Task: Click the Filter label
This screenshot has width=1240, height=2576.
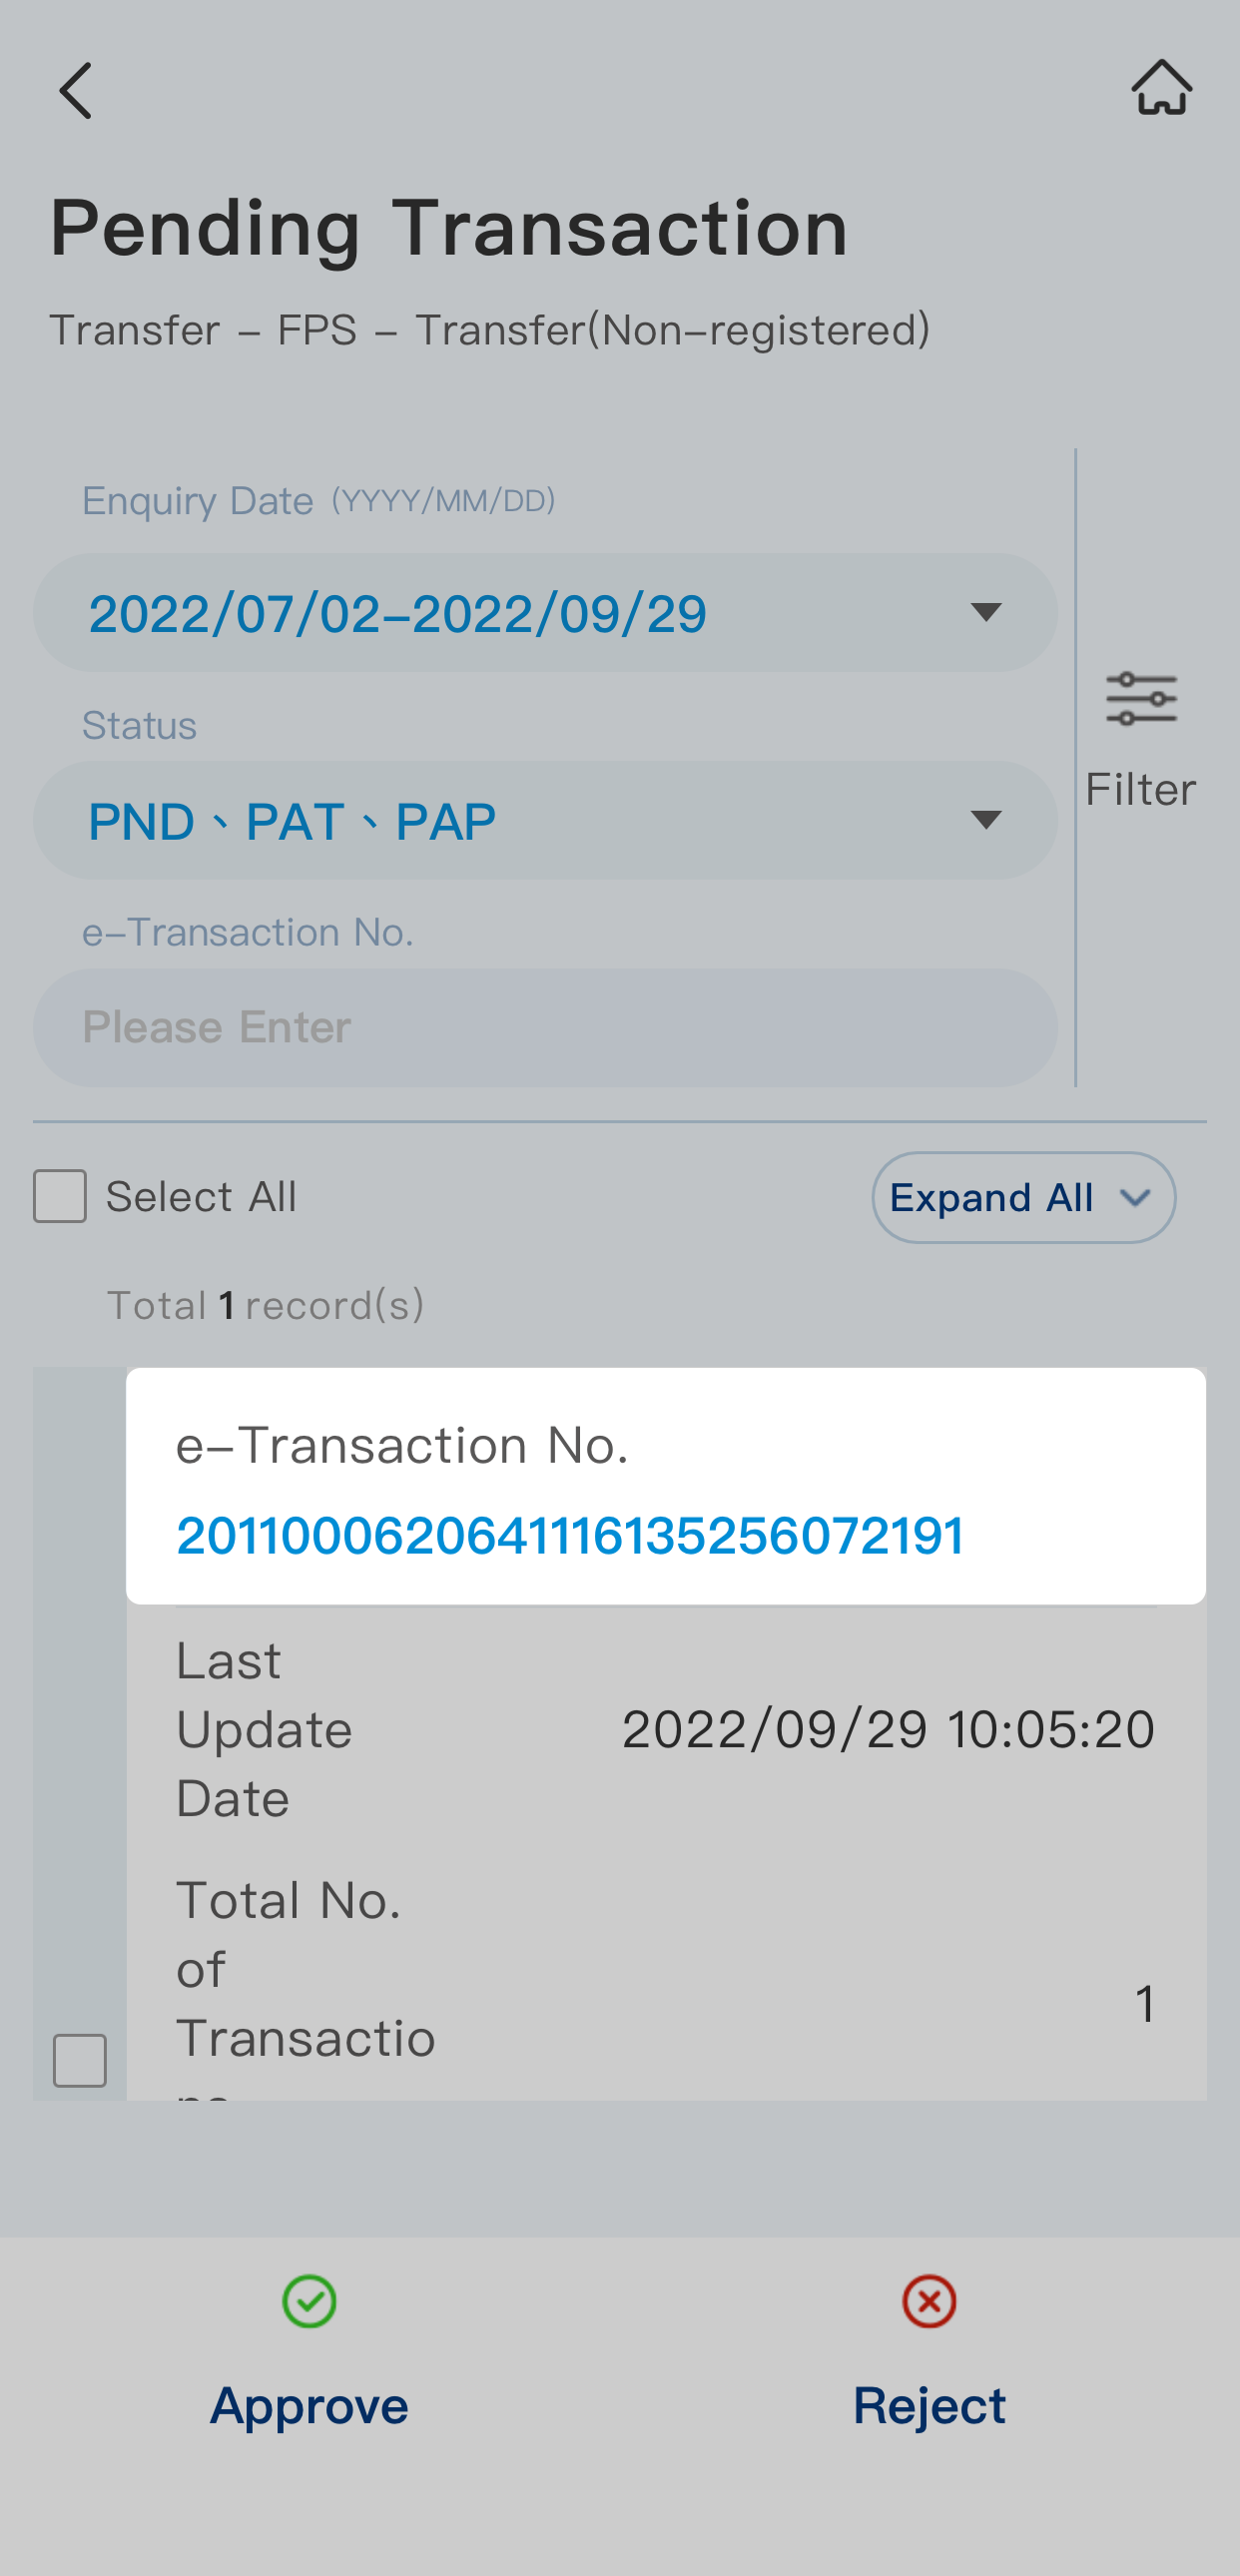Action: tap(1141, 790)
